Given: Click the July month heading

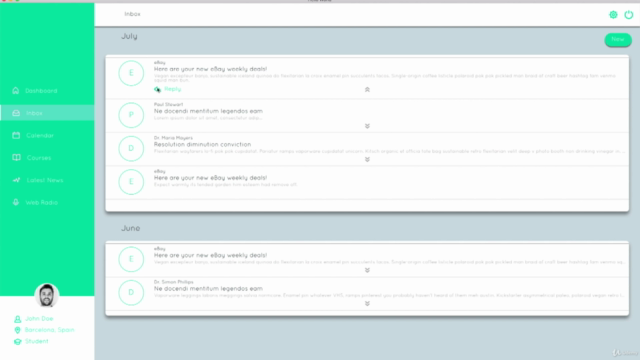Looking at the screenshot, I should (x=129, y=36).
